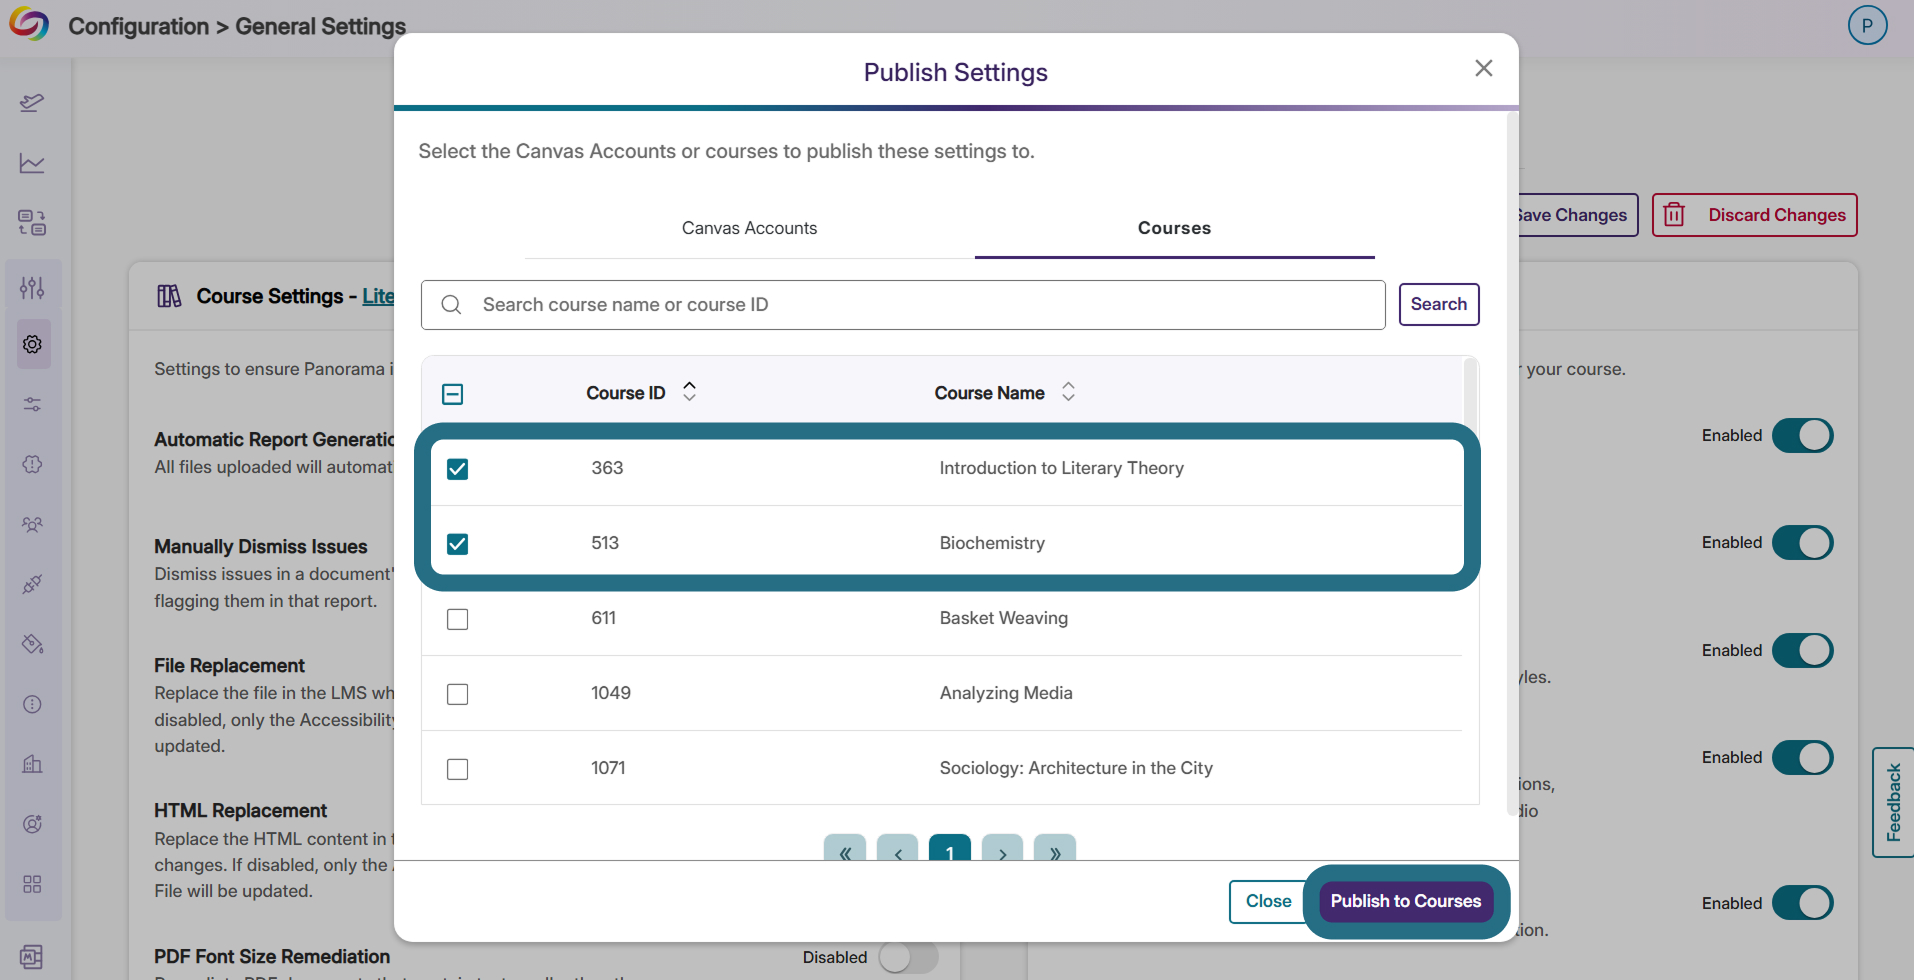Click the Panorama logo in header
Image resolution: width=1914 pixels, height=980 pixels.
[29, 25]
